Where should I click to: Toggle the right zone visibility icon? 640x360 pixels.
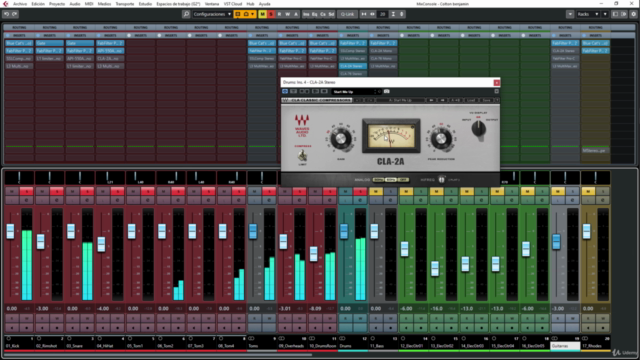(624, 14)
